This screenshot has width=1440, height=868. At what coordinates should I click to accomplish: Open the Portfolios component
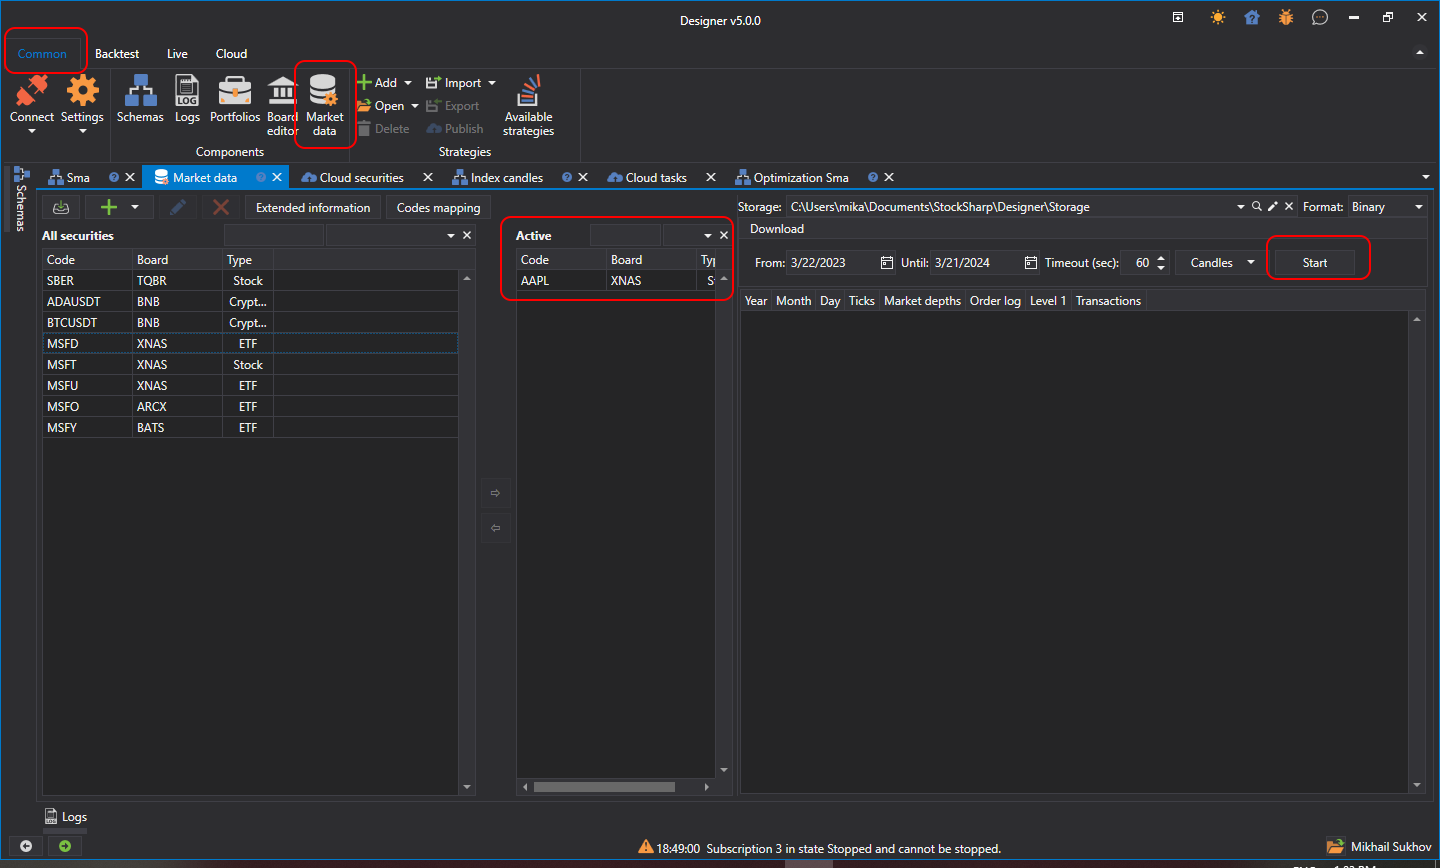click(235, 100)
